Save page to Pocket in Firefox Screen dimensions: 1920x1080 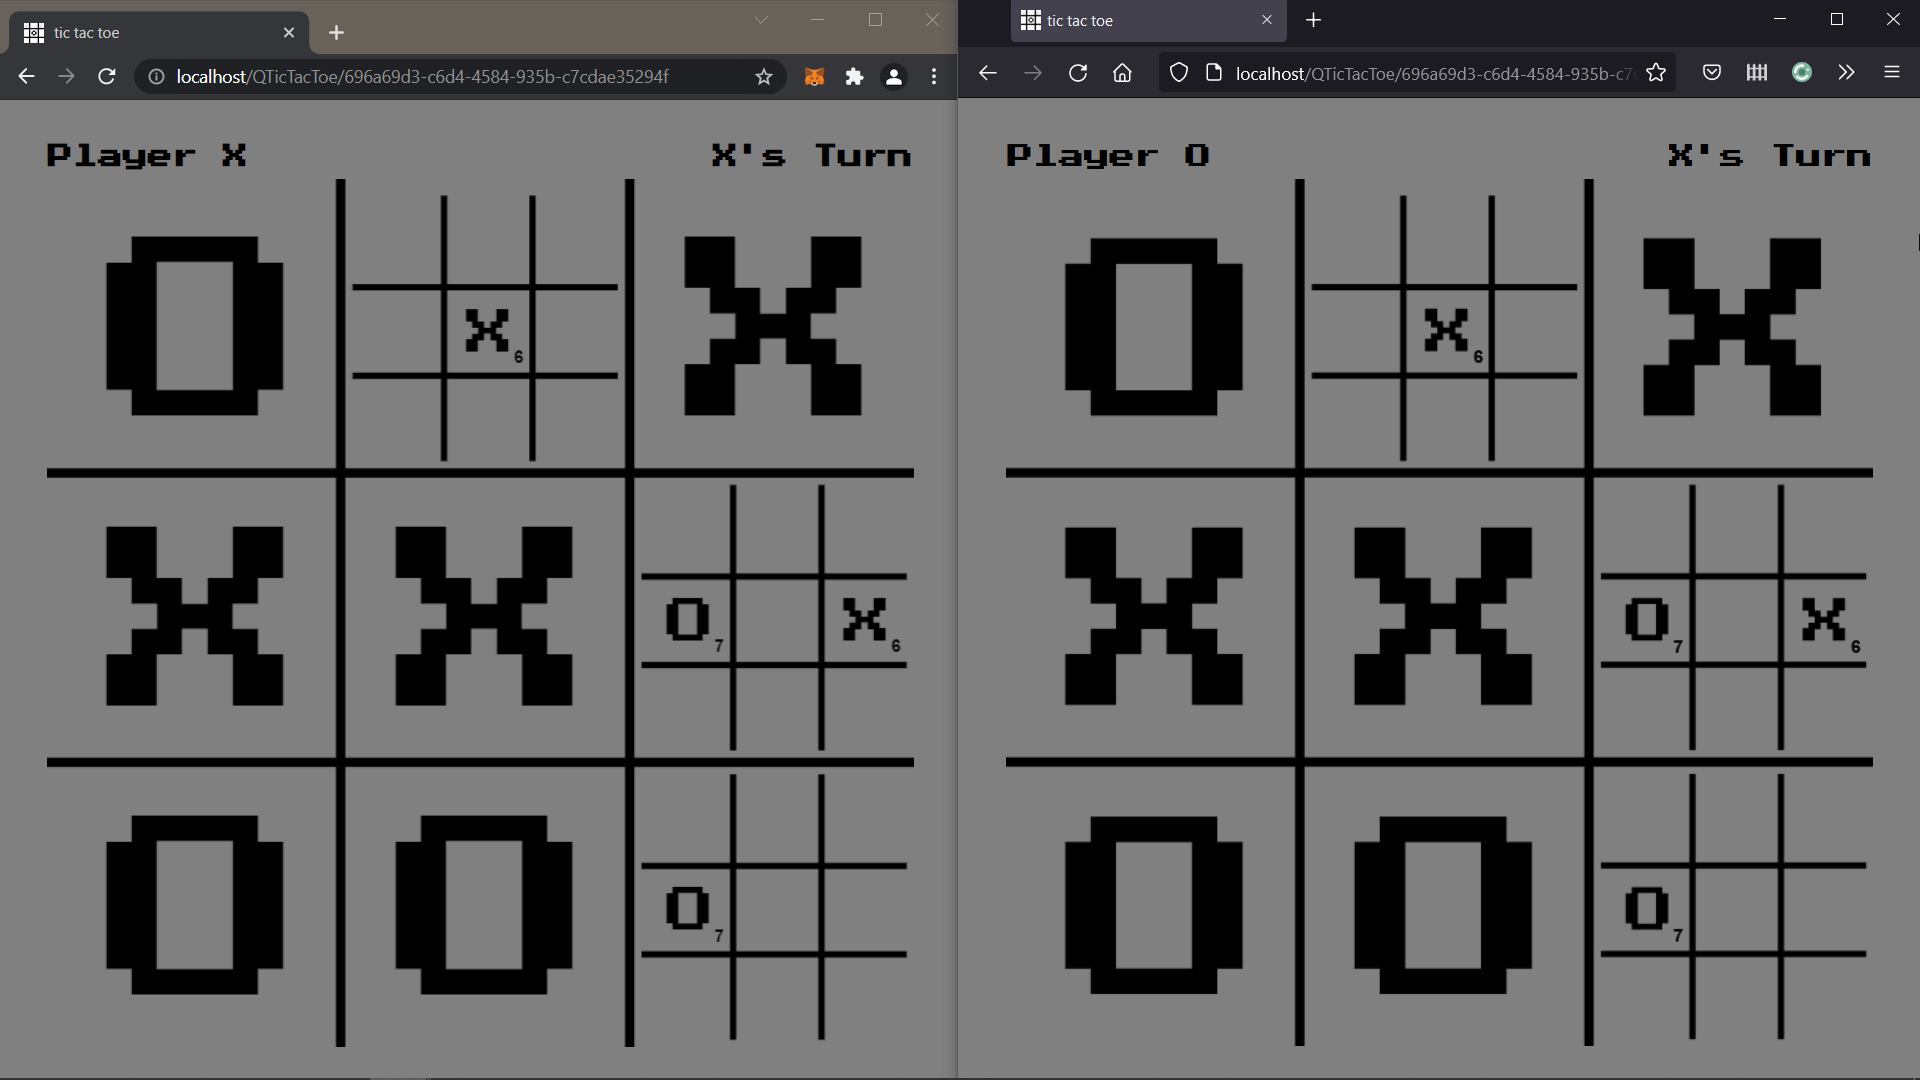[1712, 73]
